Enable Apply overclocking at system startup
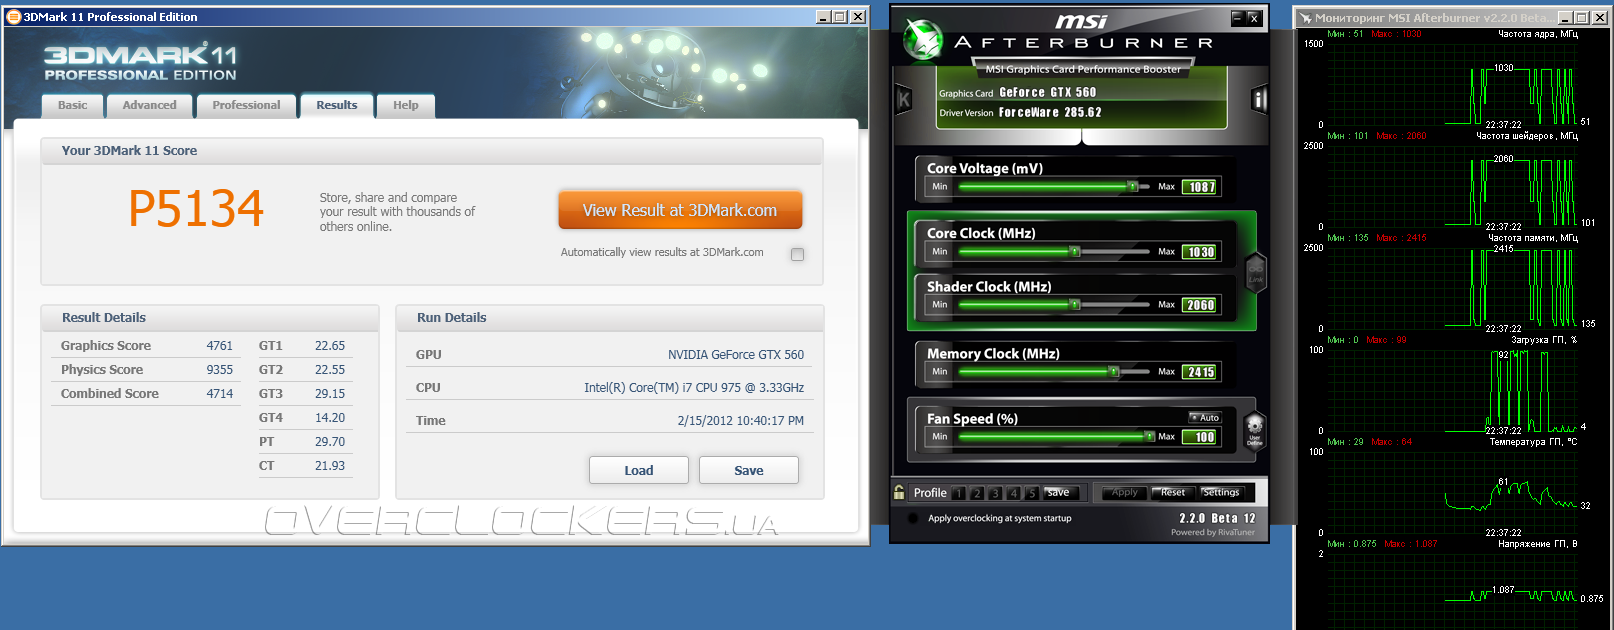 912,518
